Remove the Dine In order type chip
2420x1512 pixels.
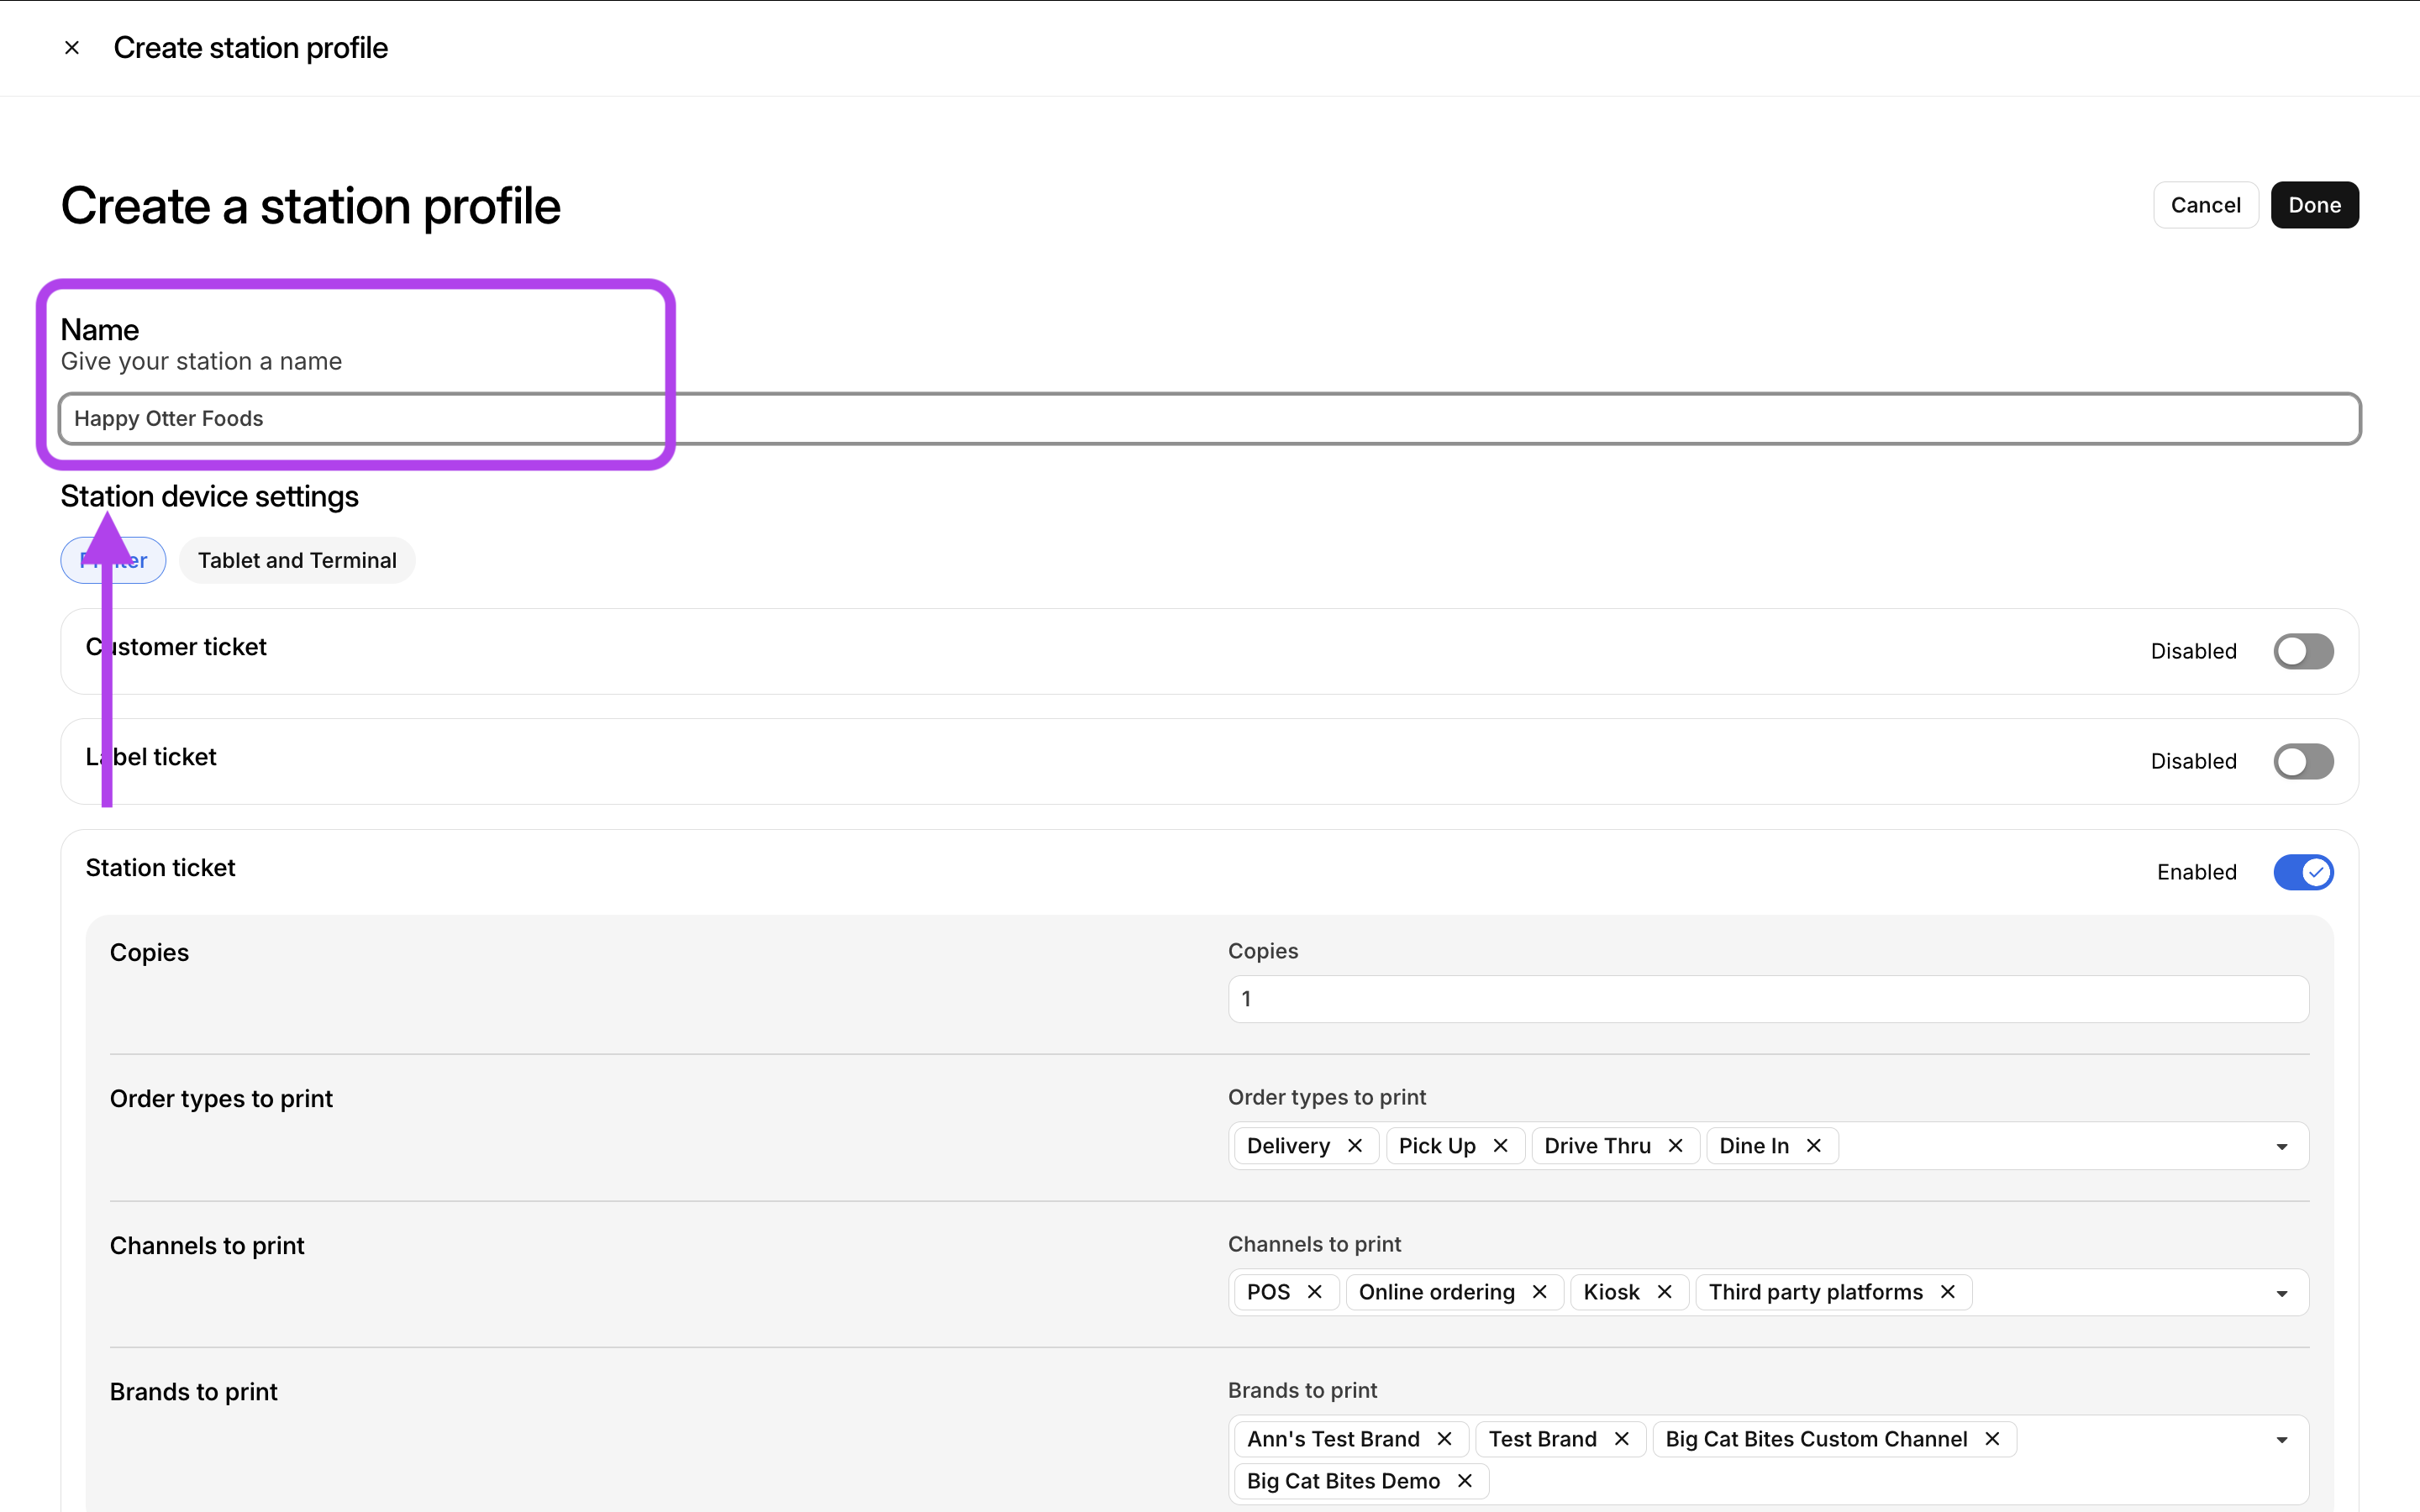(1814, 1145)
